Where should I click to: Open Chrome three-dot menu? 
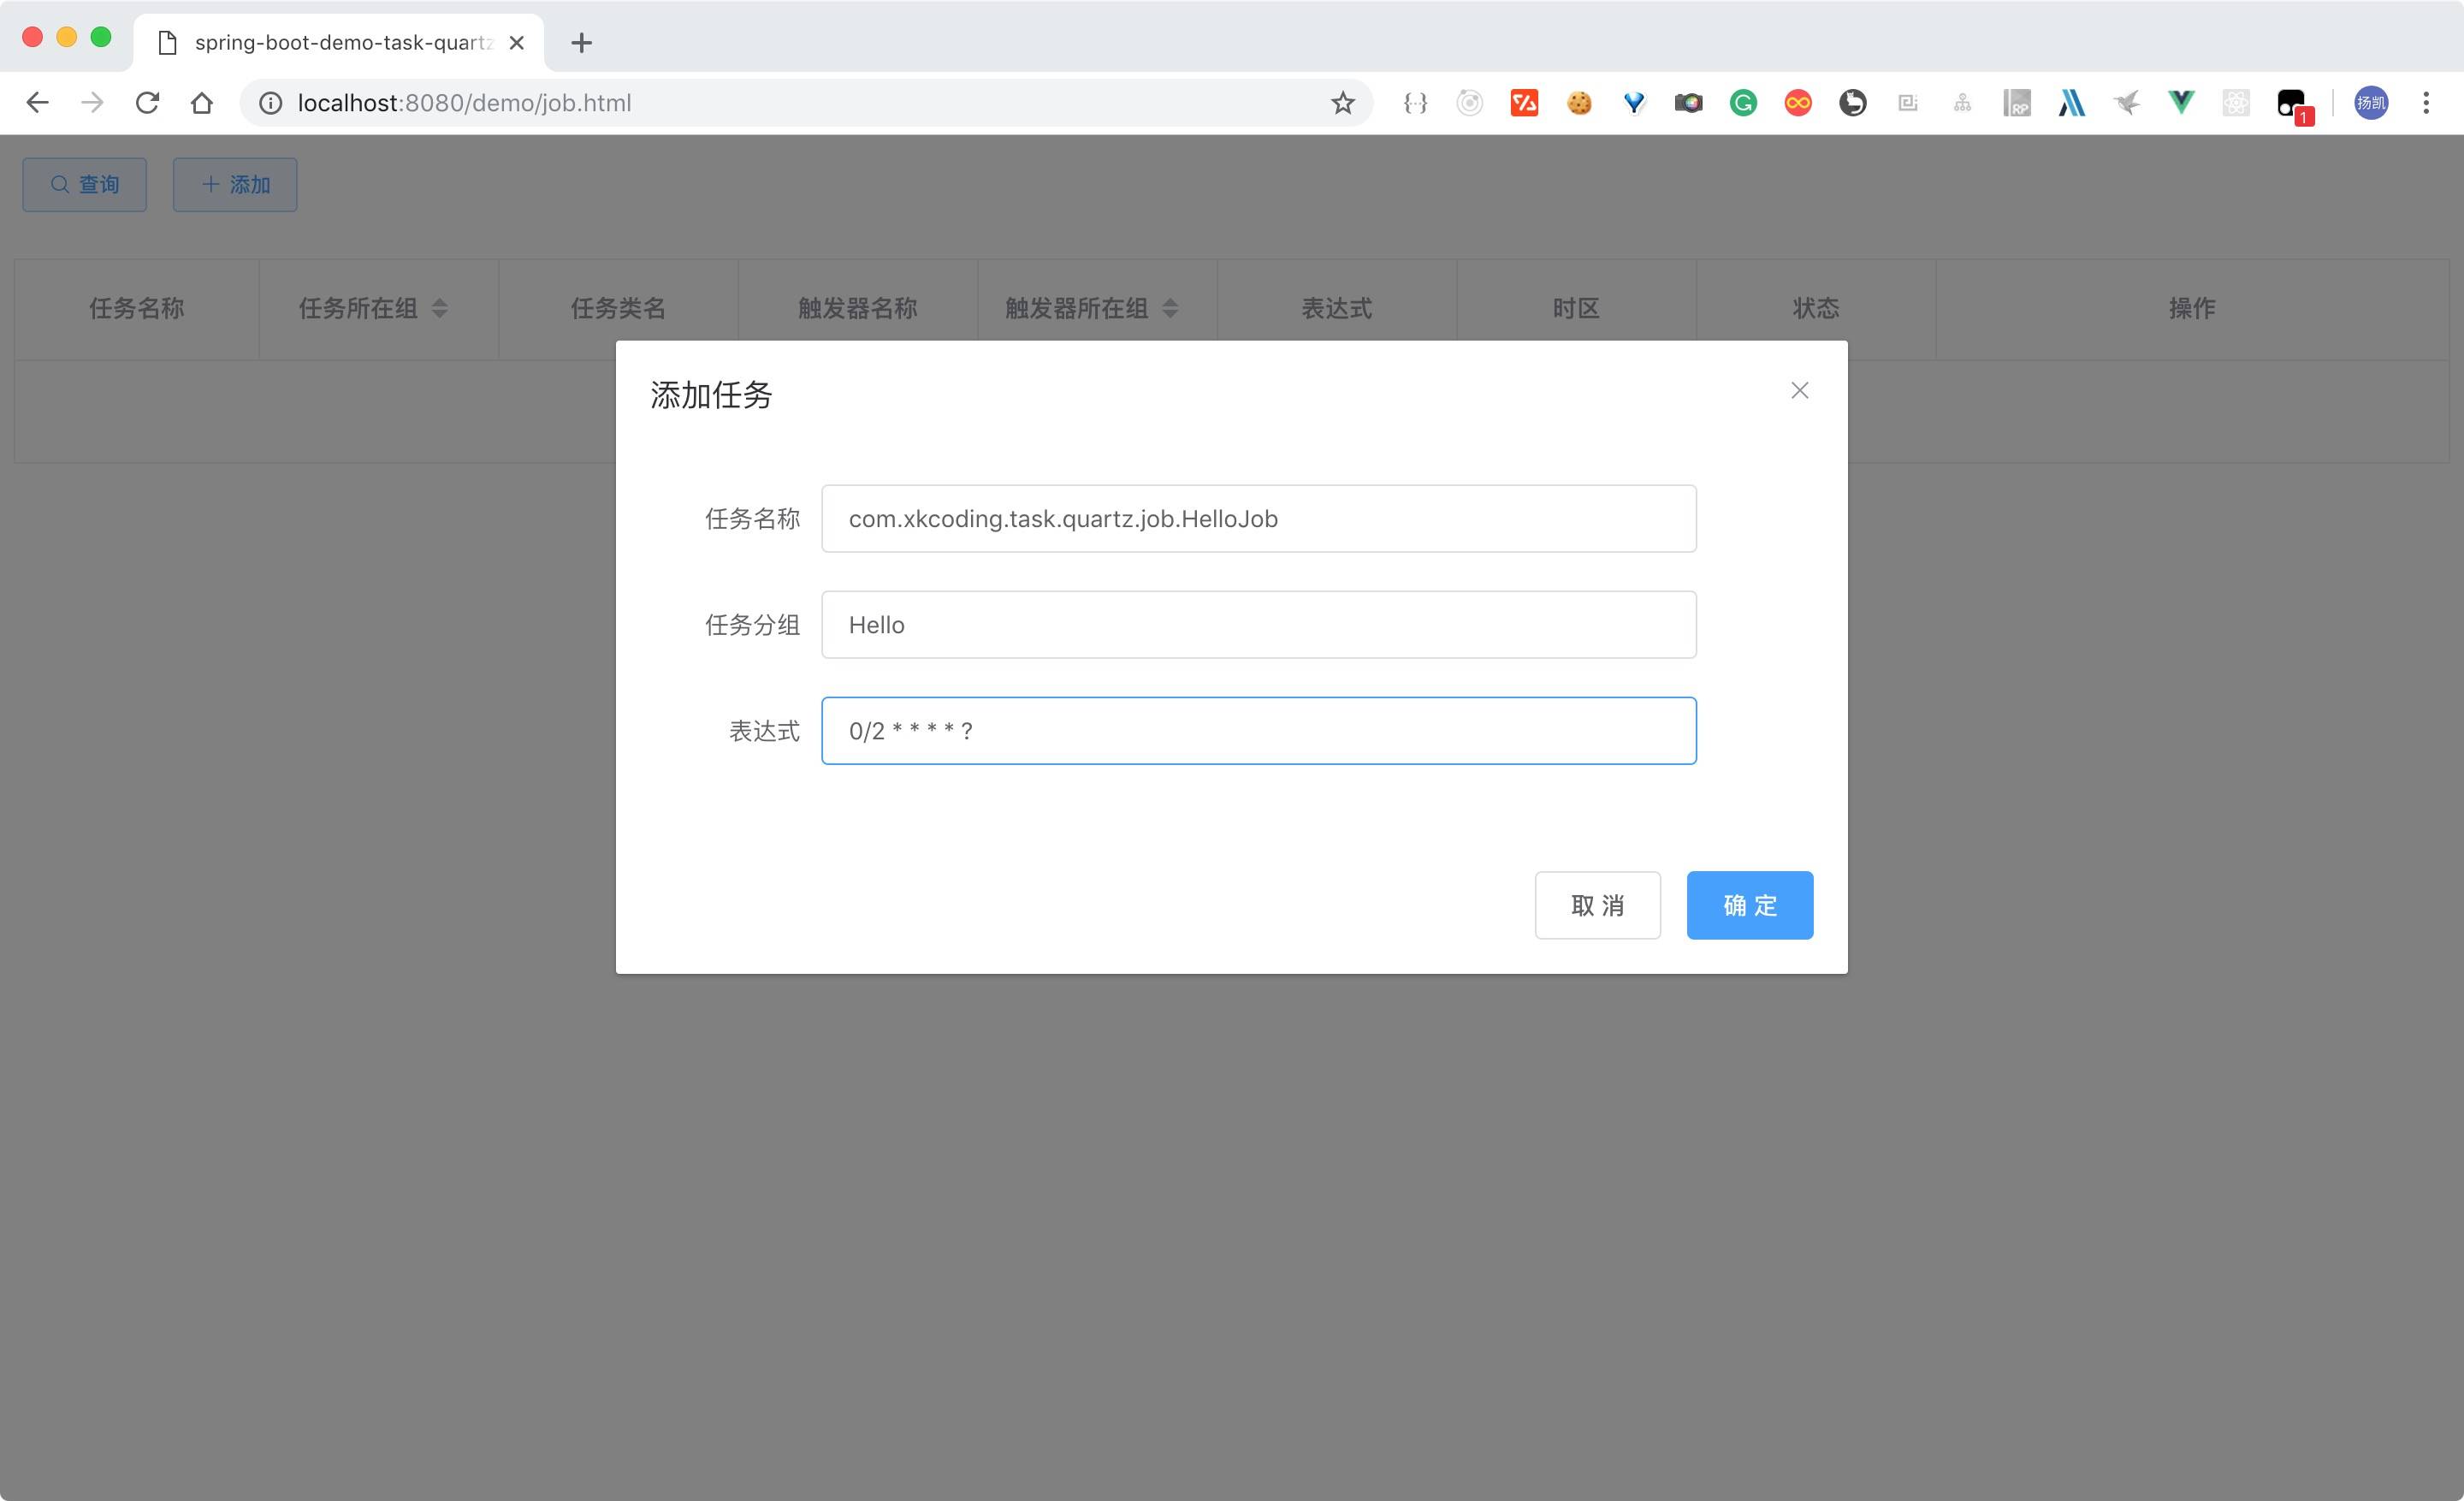2425,102
